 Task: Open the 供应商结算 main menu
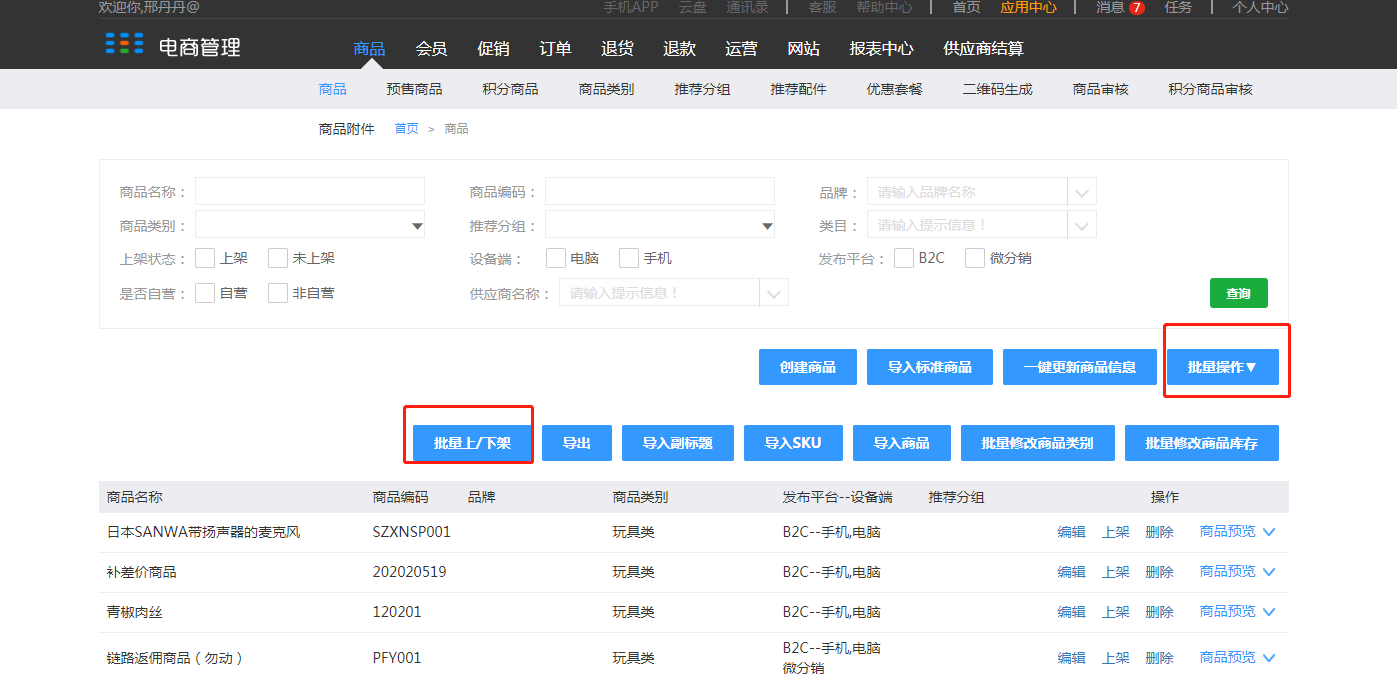point(983,49)
